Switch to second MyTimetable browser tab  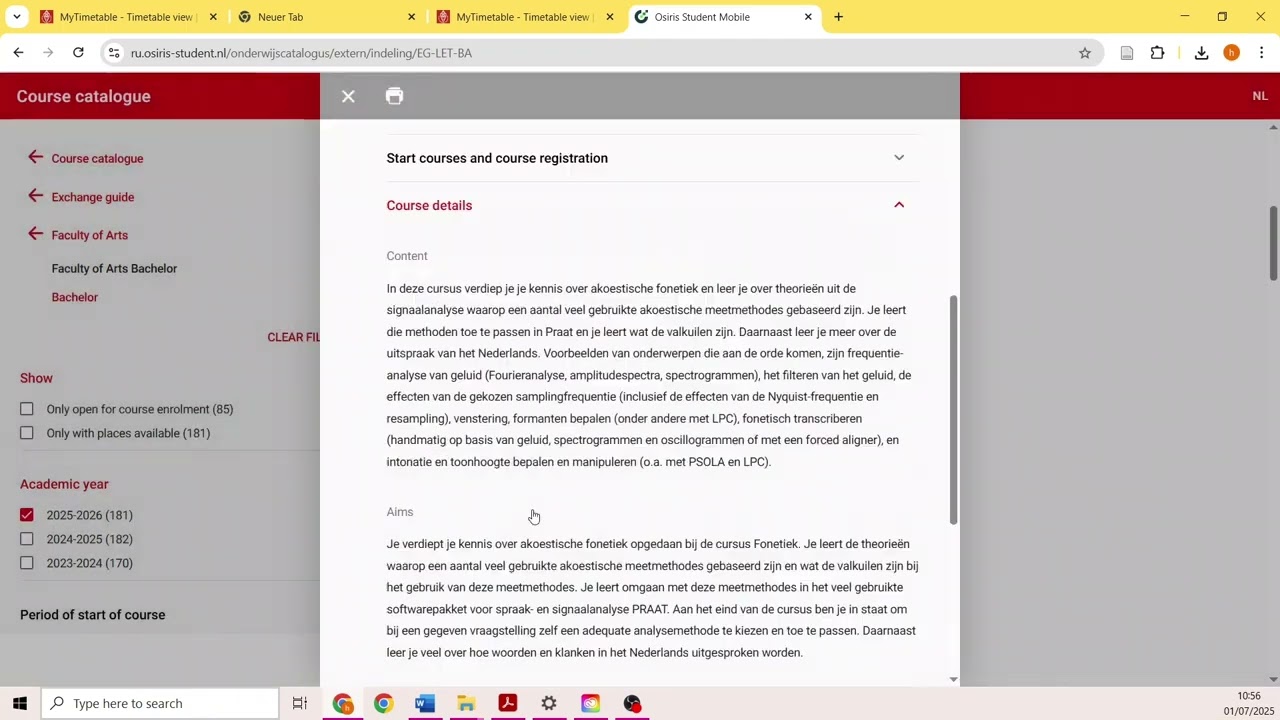524,17
